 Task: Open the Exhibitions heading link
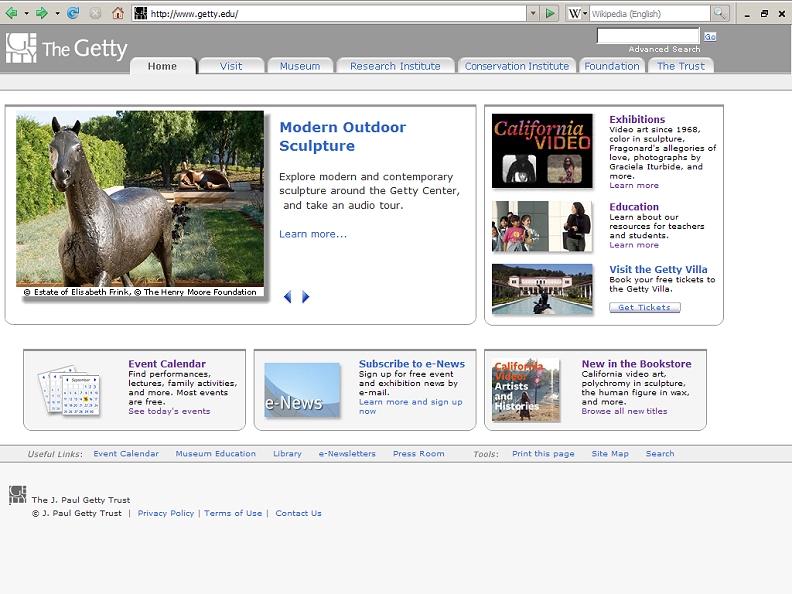click(x=637, y=119)
